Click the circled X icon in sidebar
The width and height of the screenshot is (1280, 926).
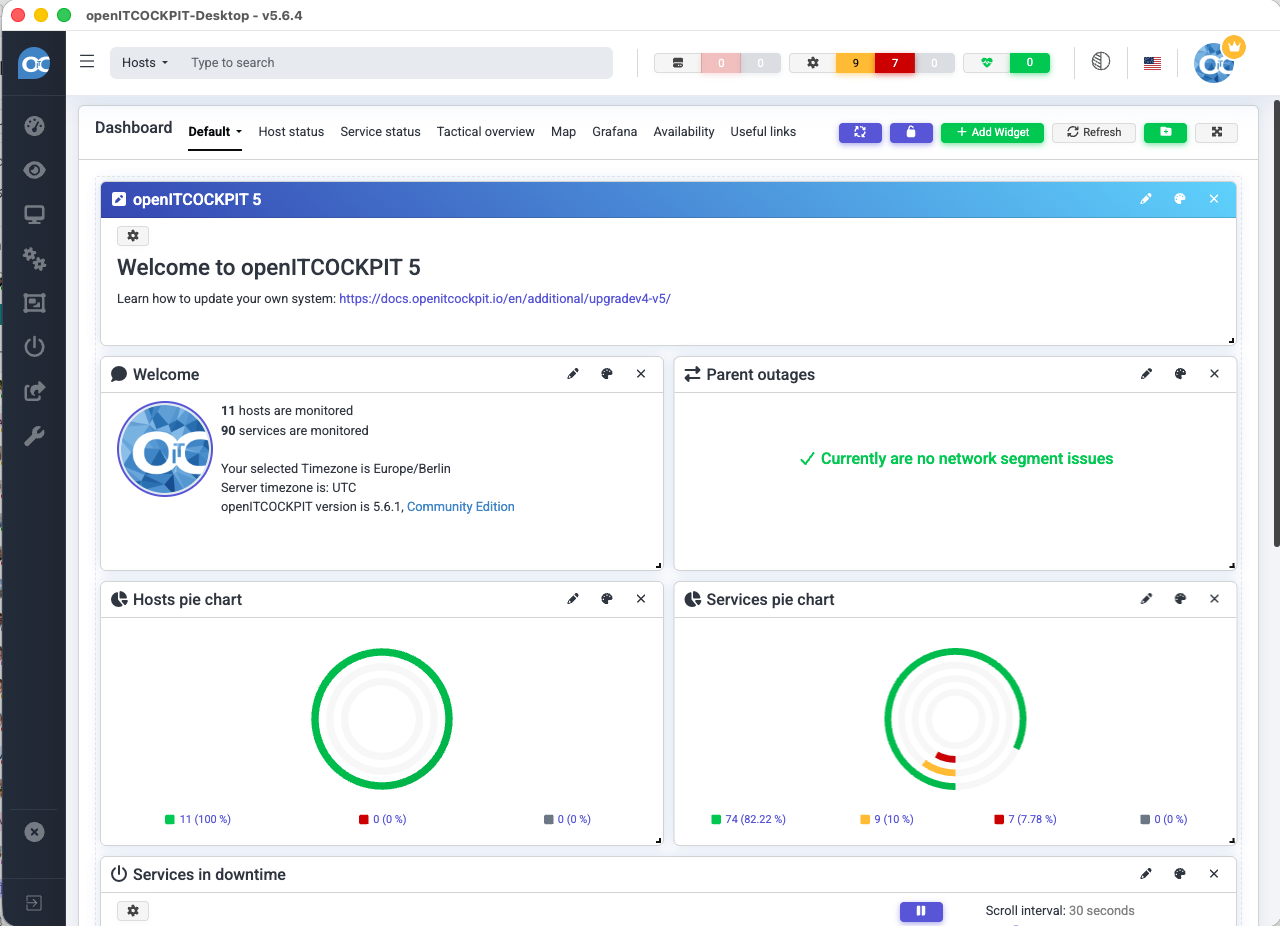pyautogui.click(x=34, y=832)
